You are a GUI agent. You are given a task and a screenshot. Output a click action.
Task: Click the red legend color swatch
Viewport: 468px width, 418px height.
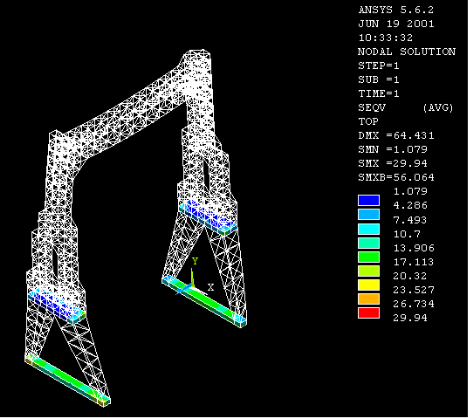point(369,313)
